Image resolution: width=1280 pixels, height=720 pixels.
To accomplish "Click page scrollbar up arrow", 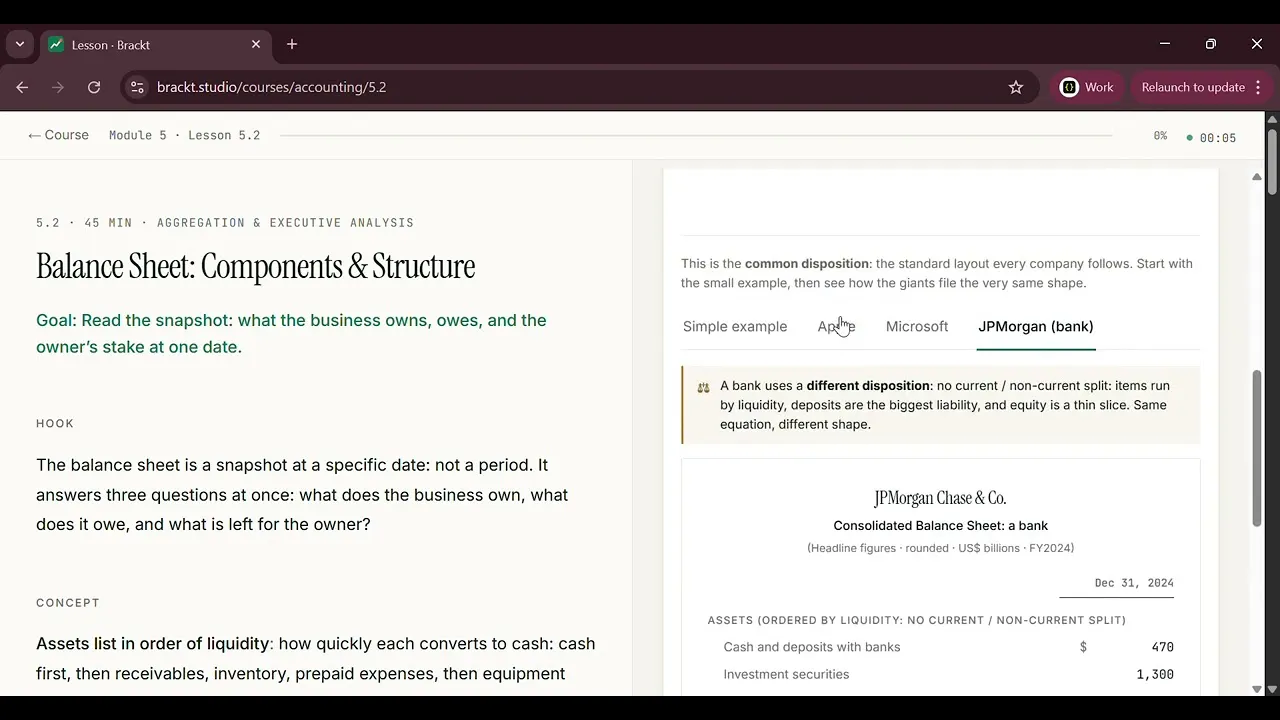I will point(1272,120).
